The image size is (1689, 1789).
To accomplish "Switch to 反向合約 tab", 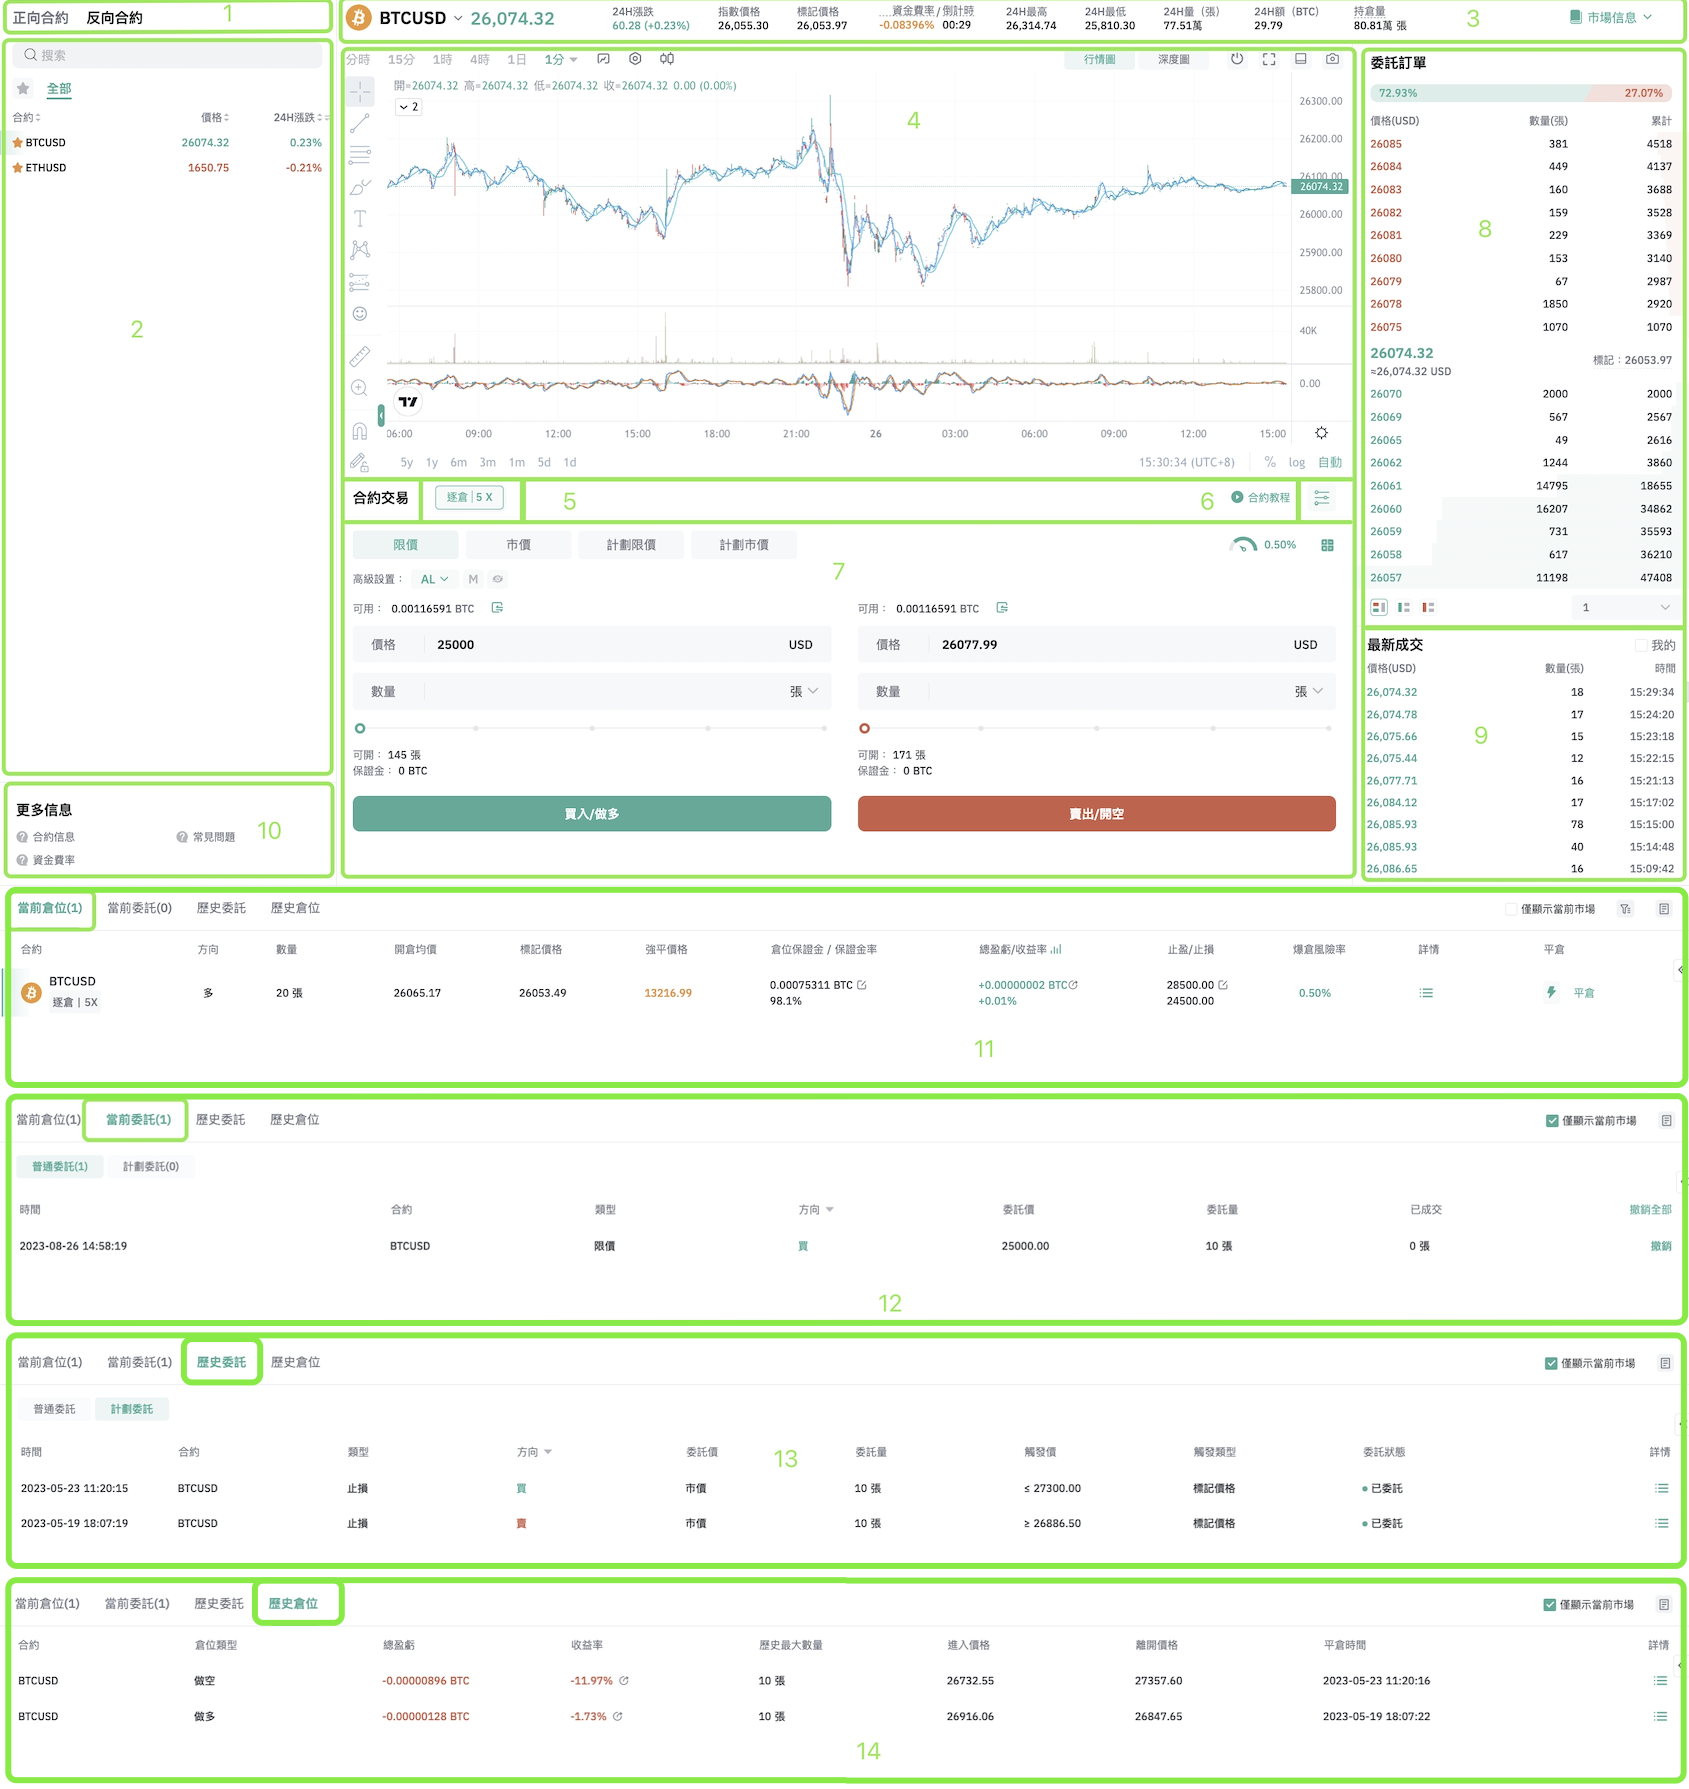I will (114, 18).
